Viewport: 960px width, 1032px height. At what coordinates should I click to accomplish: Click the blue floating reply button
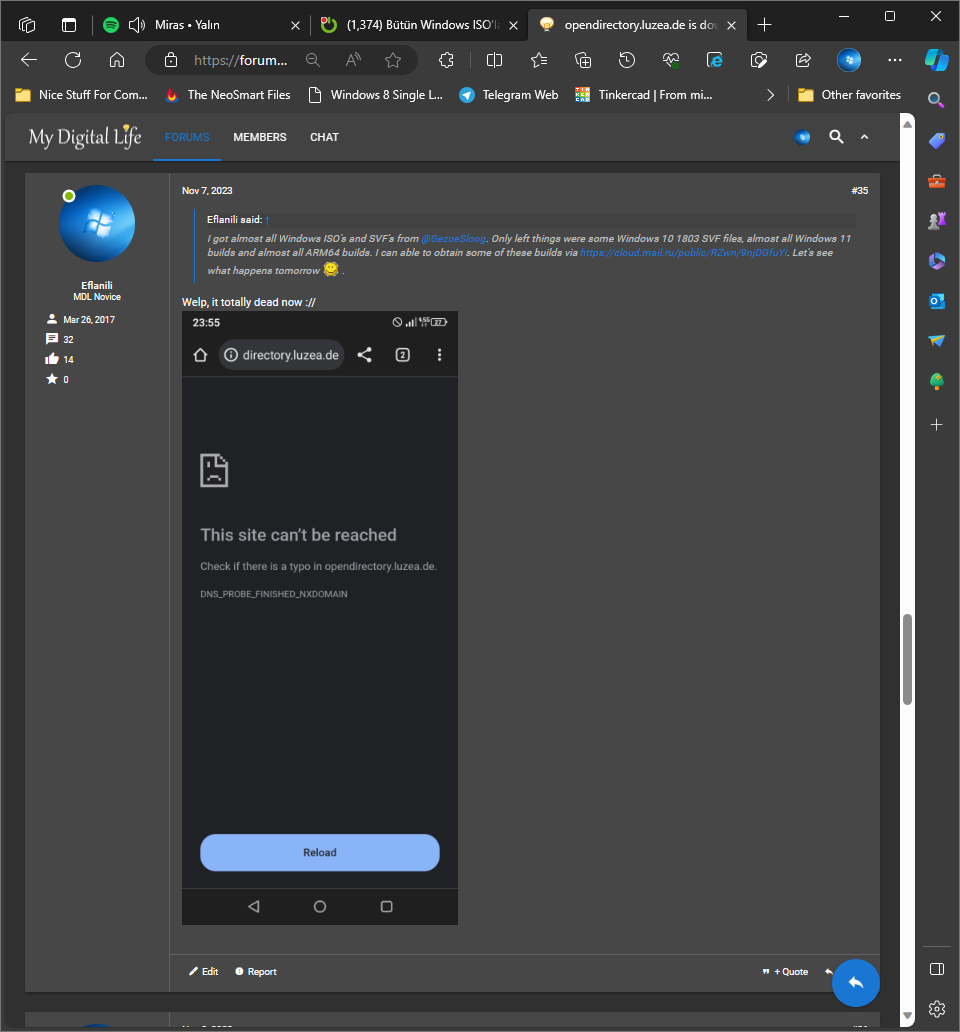855,983
